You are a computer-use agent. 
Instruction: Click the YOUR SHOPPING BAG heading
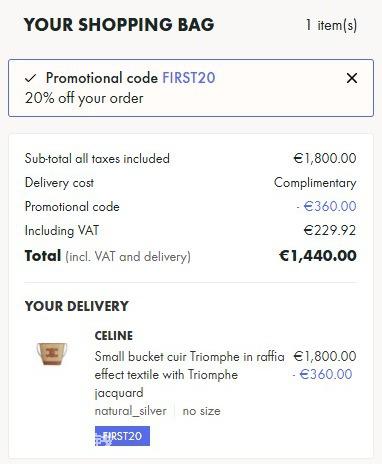119,25
